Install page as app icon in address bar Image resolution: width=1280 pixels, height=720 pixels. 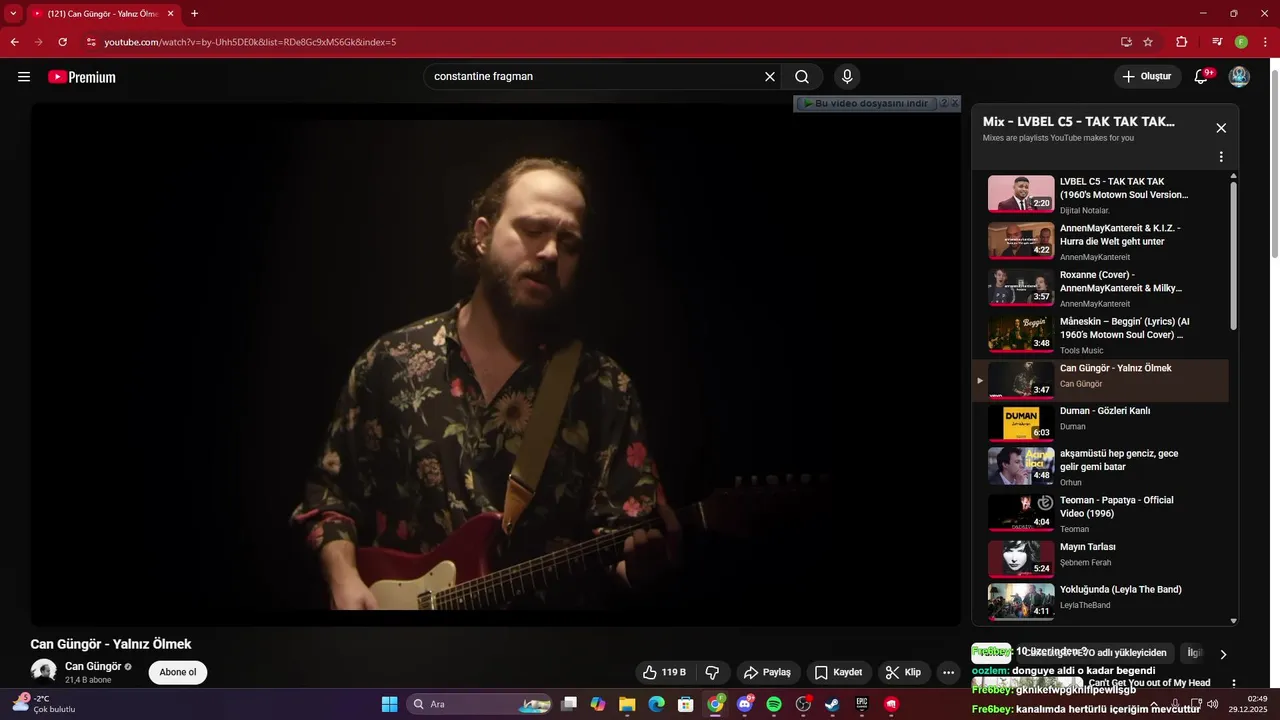(1126, 42)
